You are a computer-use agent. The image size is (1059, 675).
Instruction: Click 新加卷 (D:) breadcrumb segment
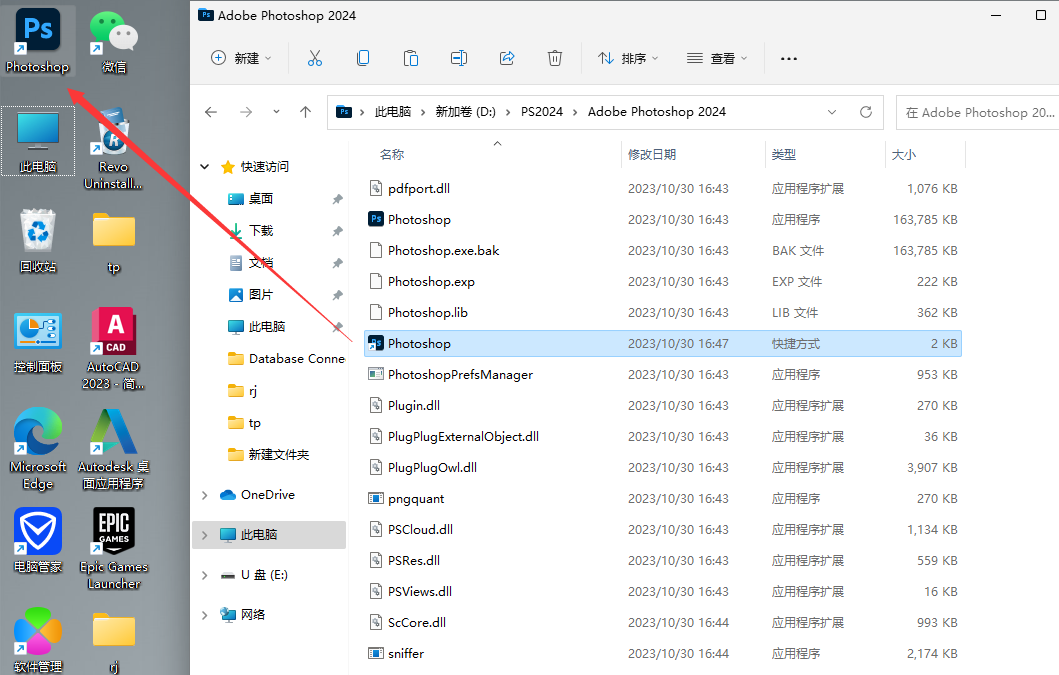[x=465, y=112]
